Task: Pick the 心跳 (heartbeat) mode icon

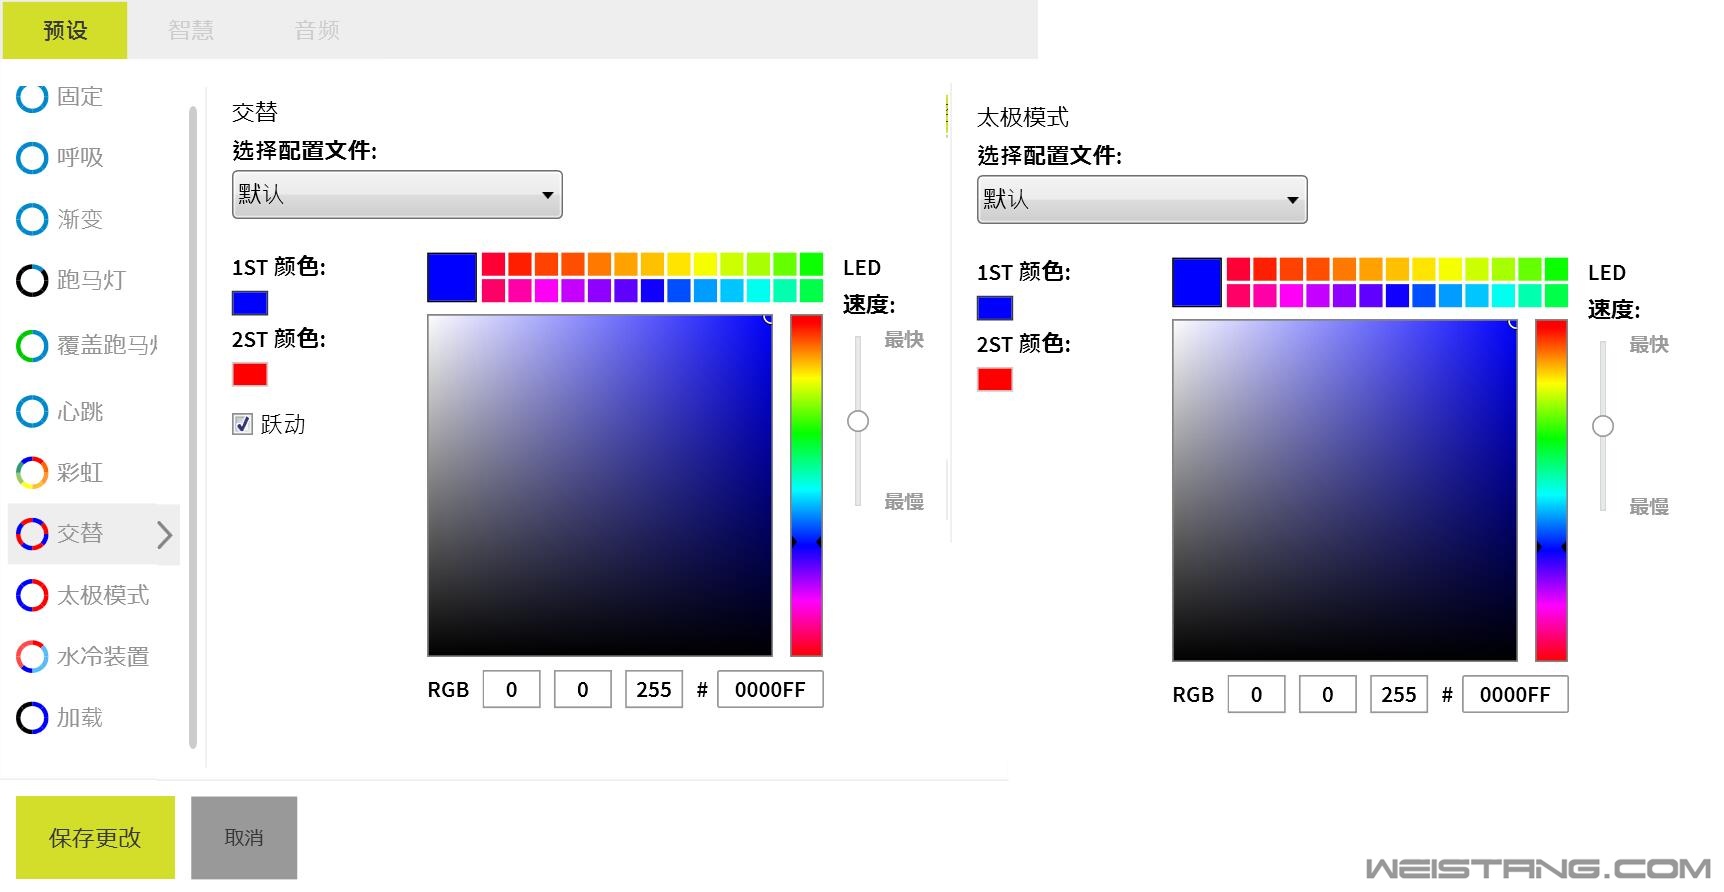Action: click(x=32, y=411)
